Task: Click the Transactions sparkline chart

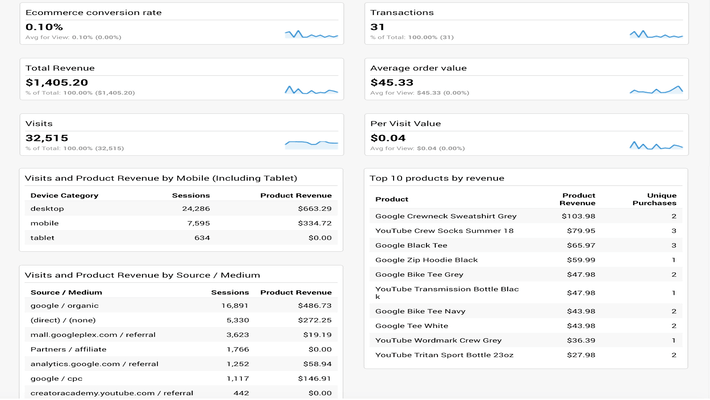Action: point(656,35)
